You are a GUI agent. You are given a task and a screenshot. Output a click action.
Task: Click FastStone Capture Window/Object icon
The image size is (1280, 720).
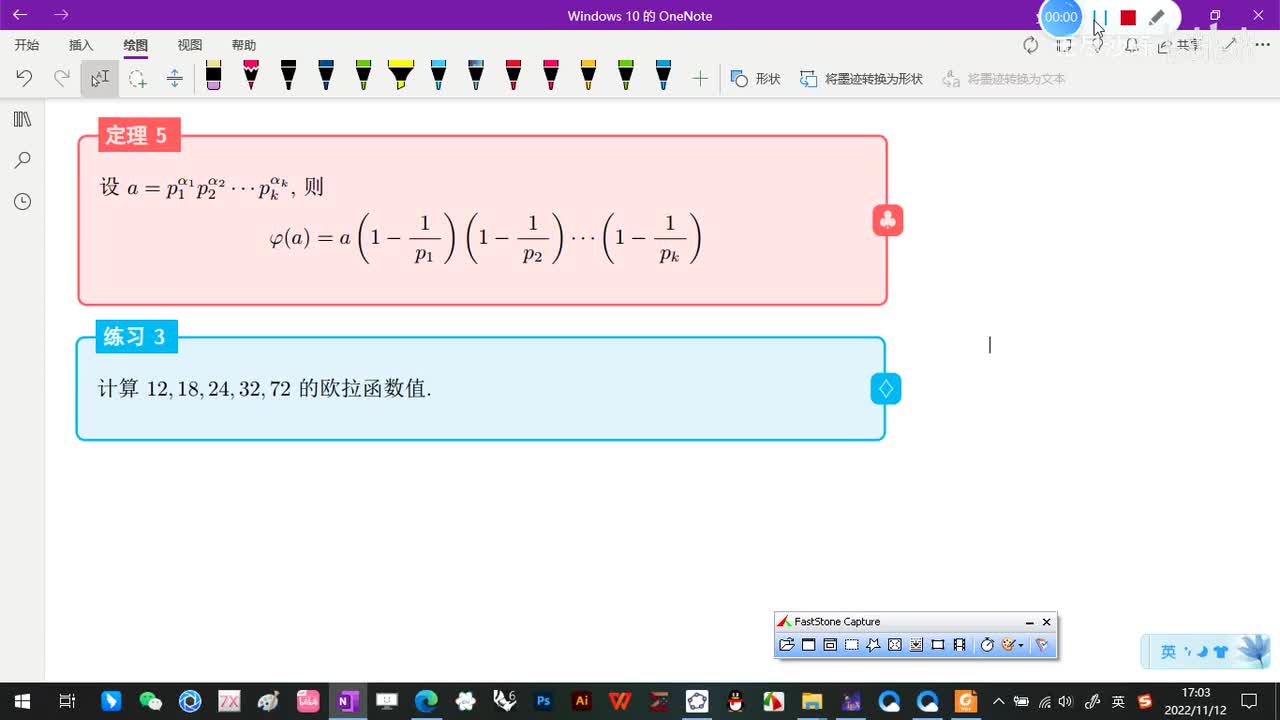(830, 645)
